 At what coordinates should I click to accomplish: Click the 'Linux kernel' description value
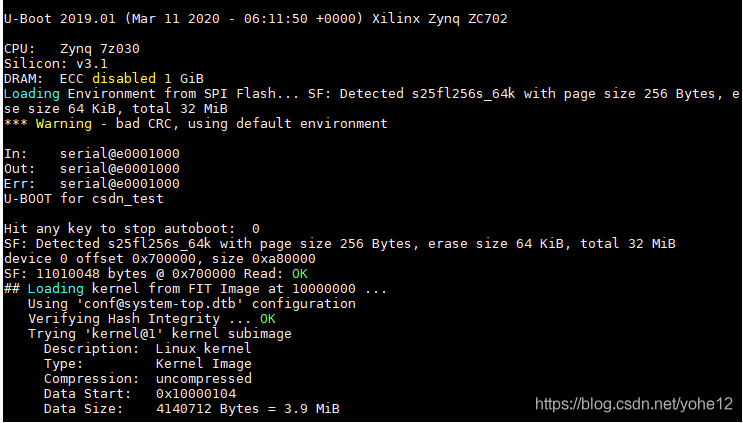pos(203,349)
